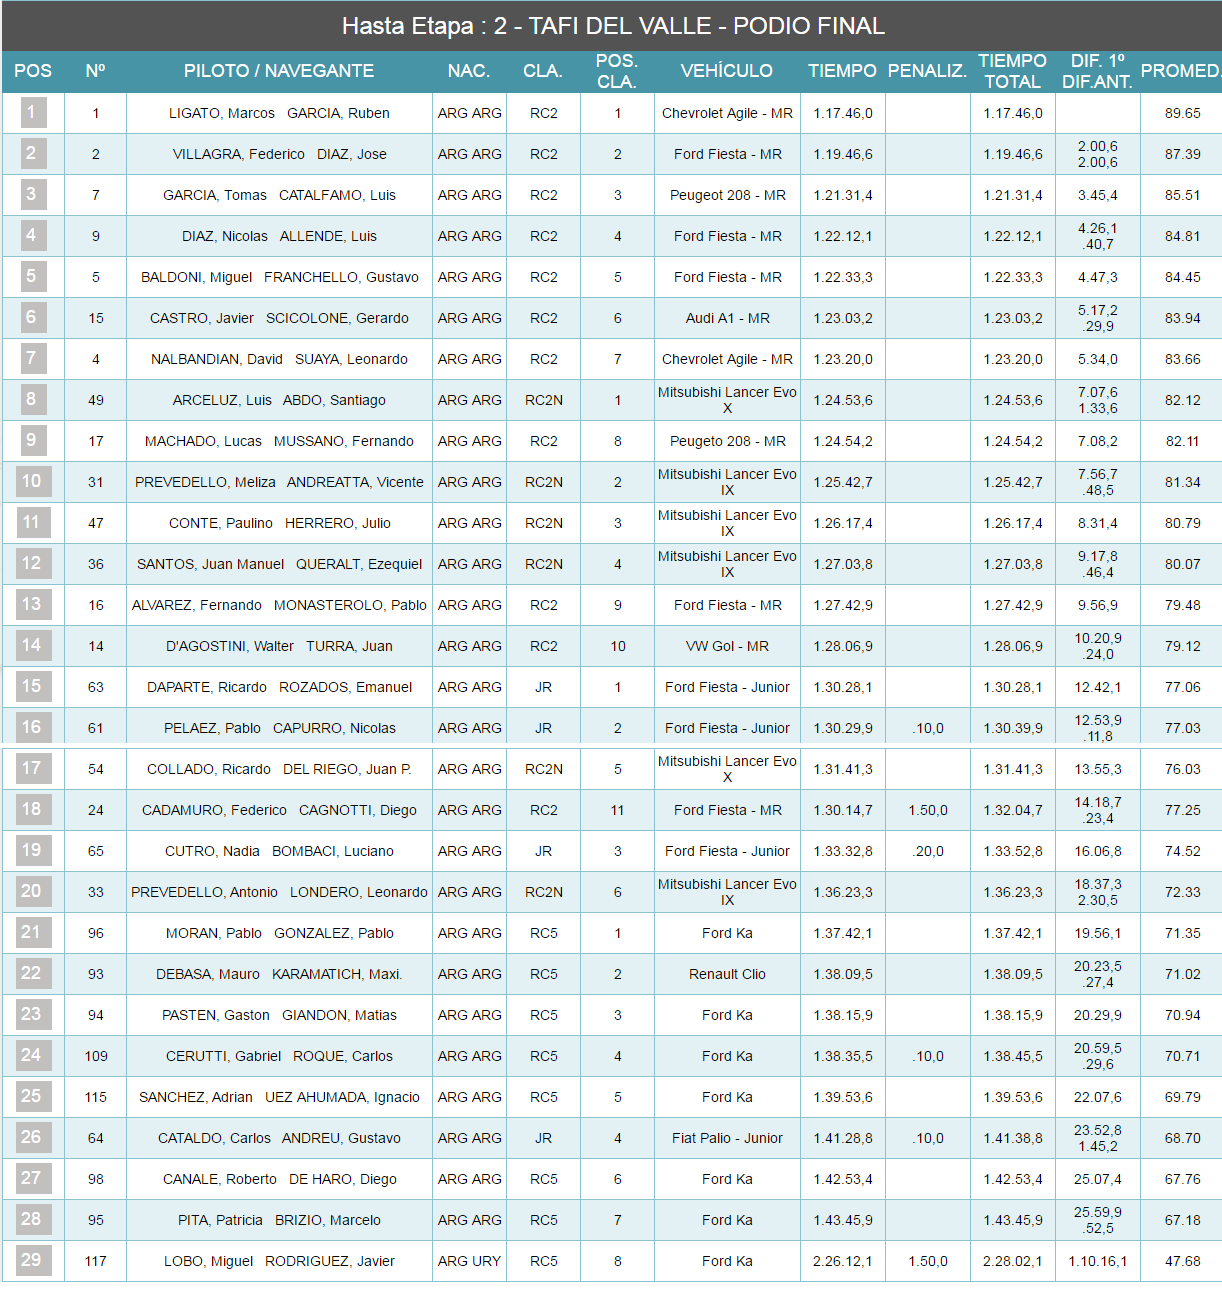Image resolution: width=1222 pixels, height=1292 pixels.
Task: Select the position 25 badge
Action: [32, 1096]
